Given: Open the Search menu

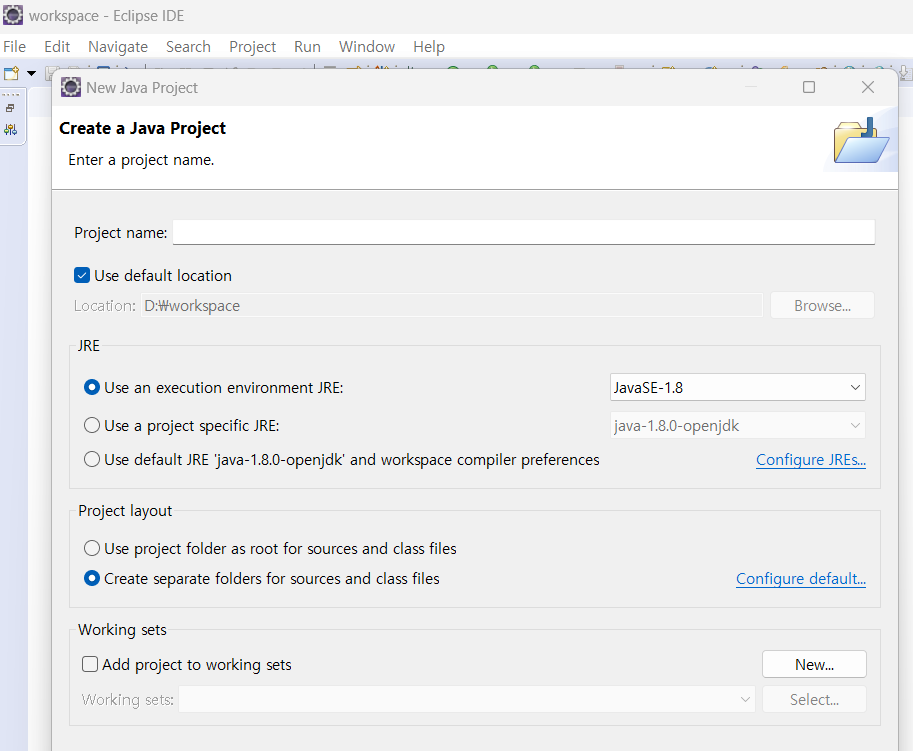Looking at the screenshot, I should (x=188, y=47).
